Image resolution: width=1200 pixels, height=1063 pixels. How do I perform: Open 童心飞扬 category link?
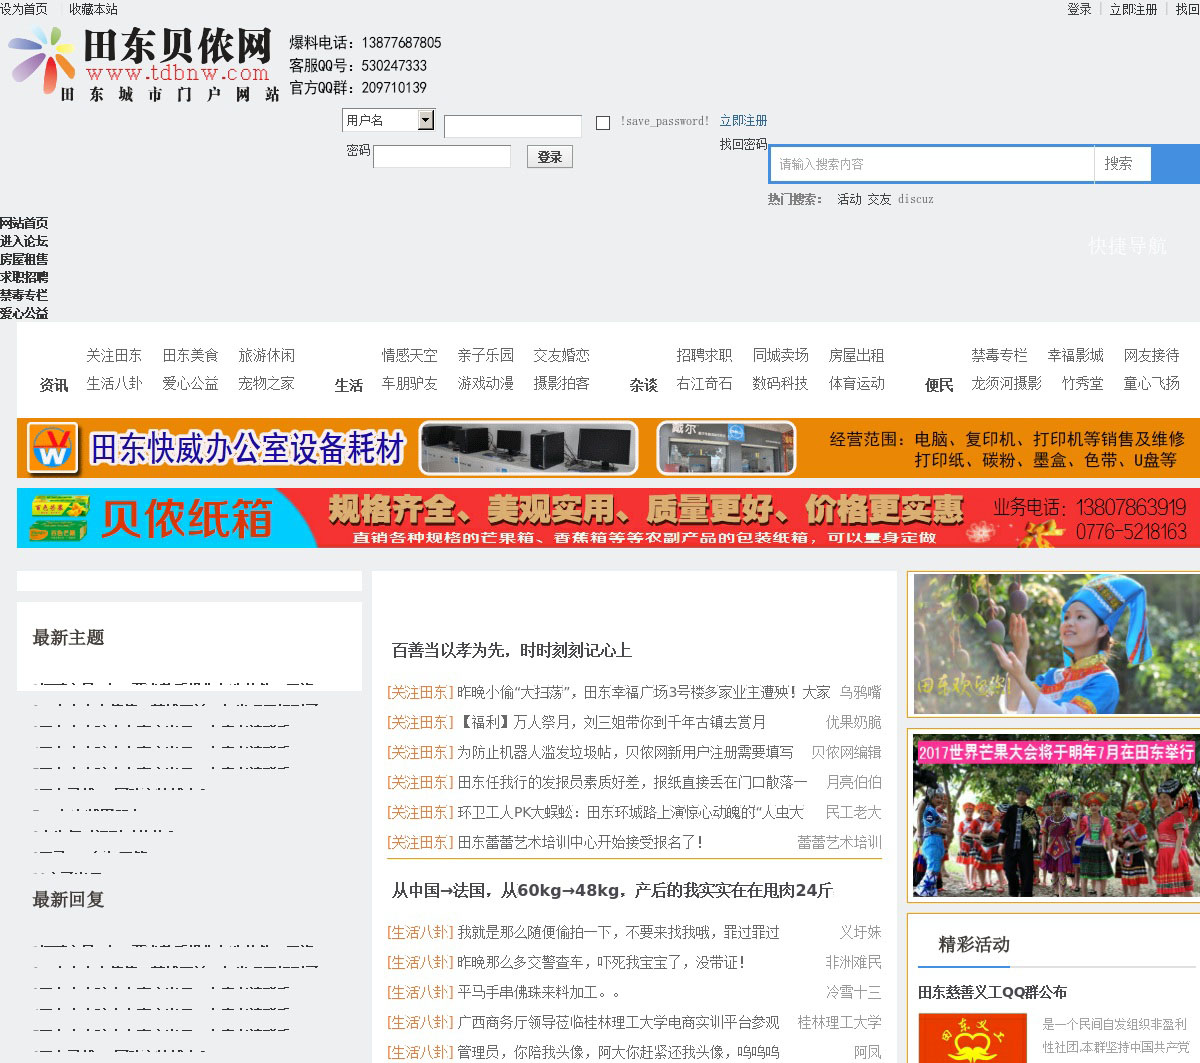(1151, 383)
